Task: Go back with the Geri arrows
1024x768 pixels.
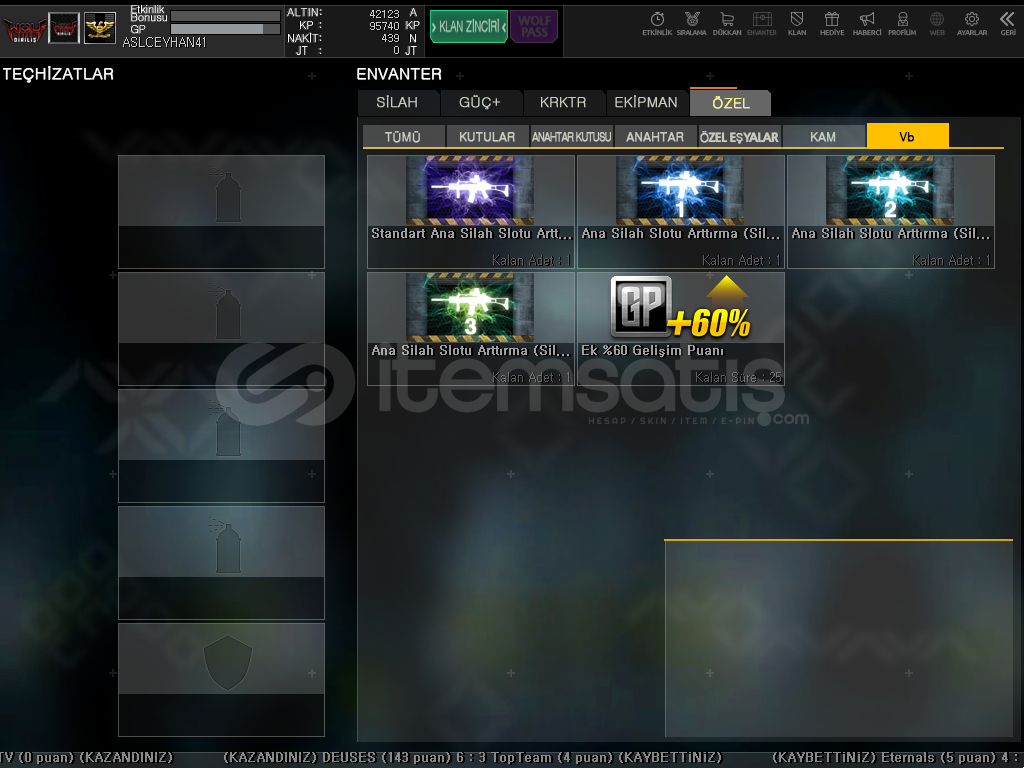Action: (1008, 24)
